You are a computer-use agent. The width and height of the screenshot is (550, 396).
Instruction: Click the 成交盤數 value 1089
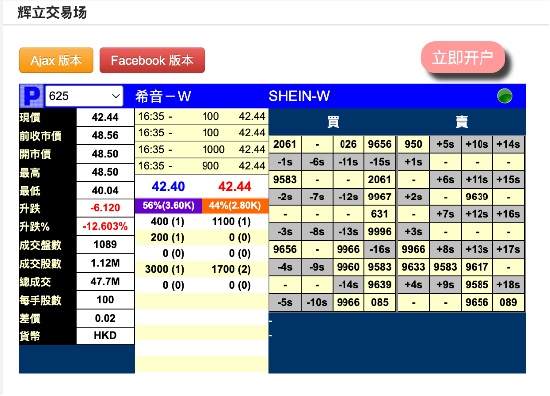tap(105, 244)
